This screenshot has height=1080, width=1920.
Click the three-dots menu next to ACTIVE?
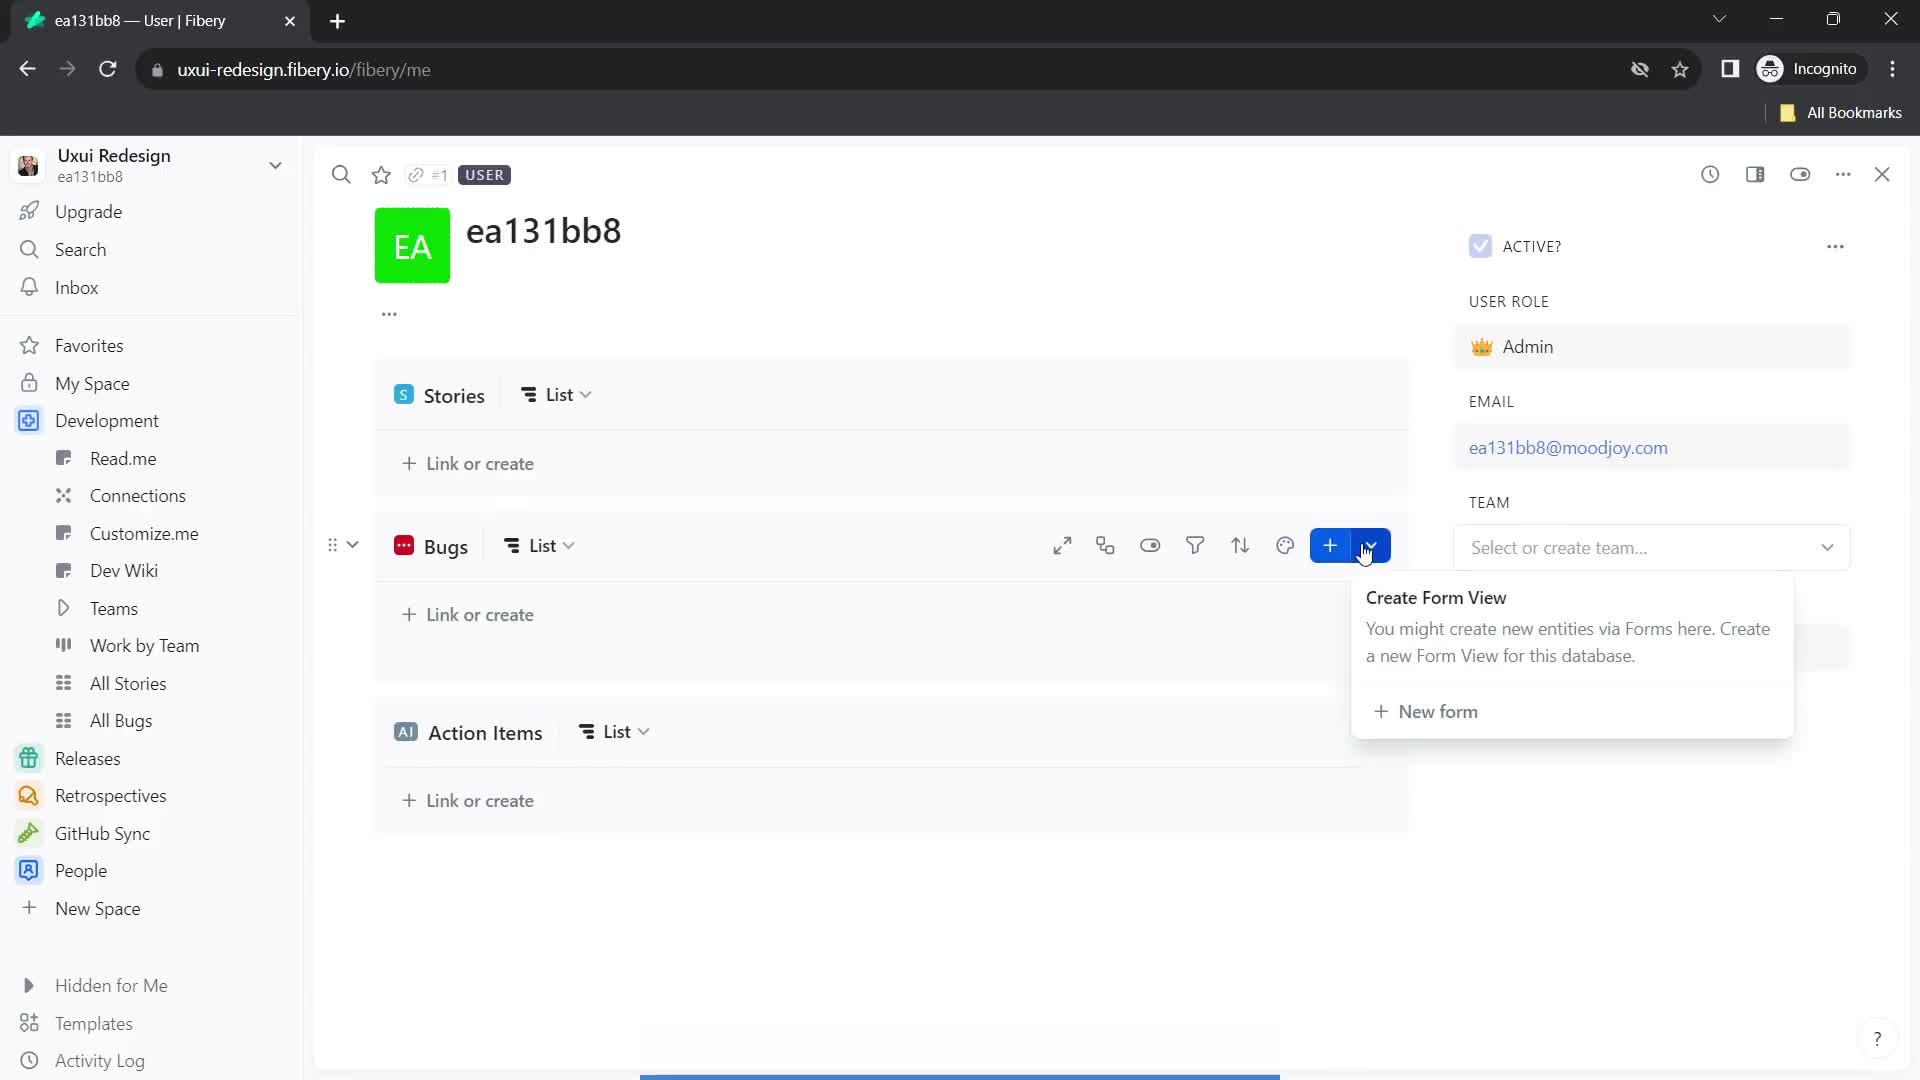[x=1836, y=245]
